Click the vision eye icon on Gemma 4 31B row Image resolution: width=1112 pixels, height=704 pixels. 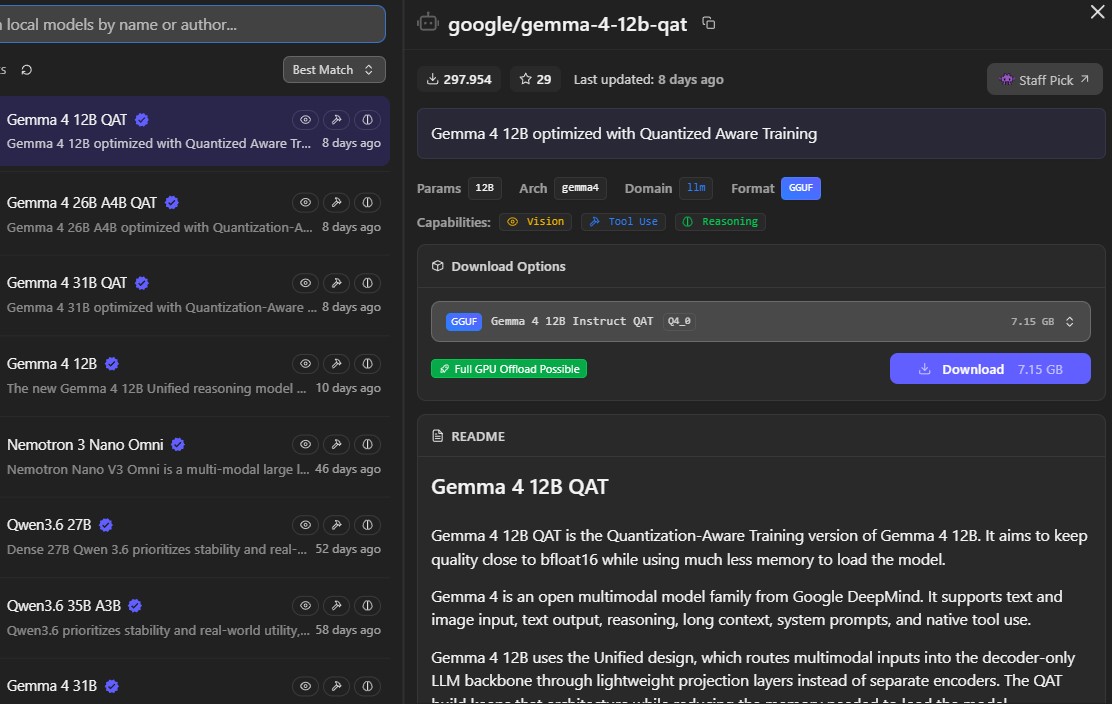(305, 686)
